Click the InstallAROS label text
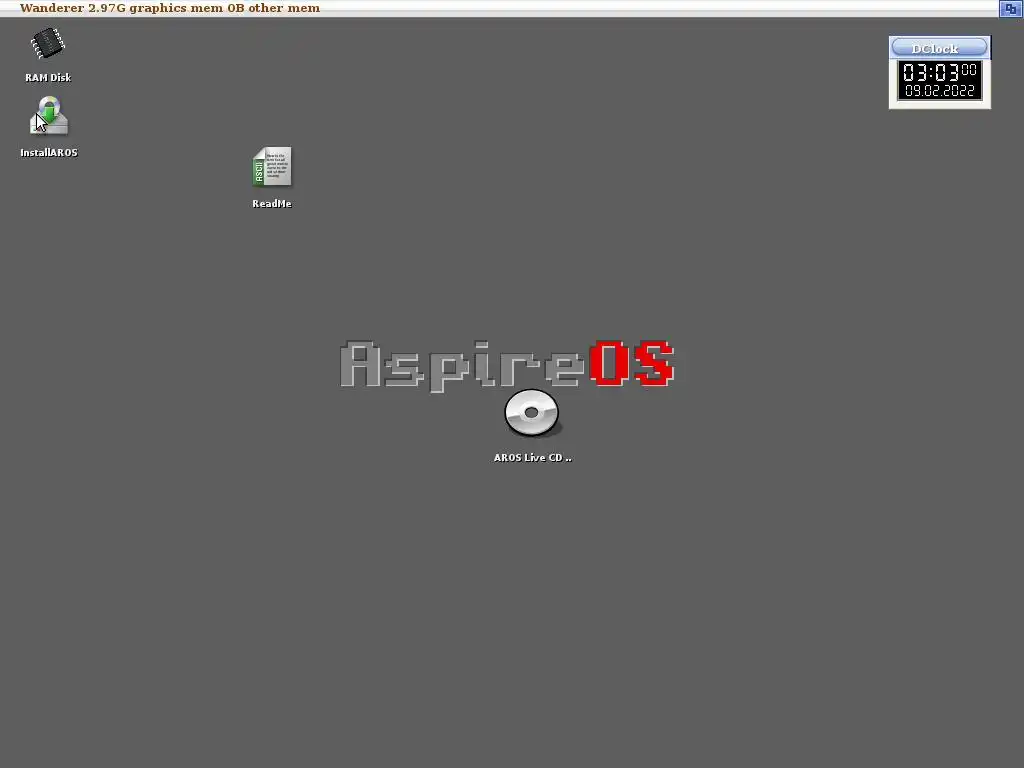The width and height of the screenshot is (1024, 768). 49,152
